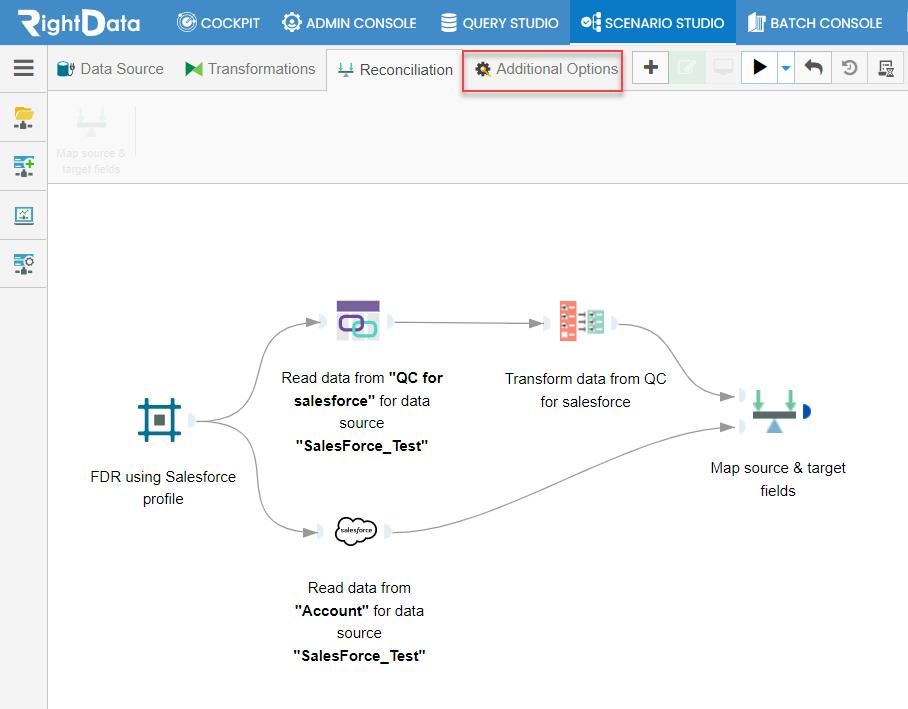Image resolution: width=908 pixels, height=709 pixels.
Task: Open Query Studio
Action: [499, 23]
